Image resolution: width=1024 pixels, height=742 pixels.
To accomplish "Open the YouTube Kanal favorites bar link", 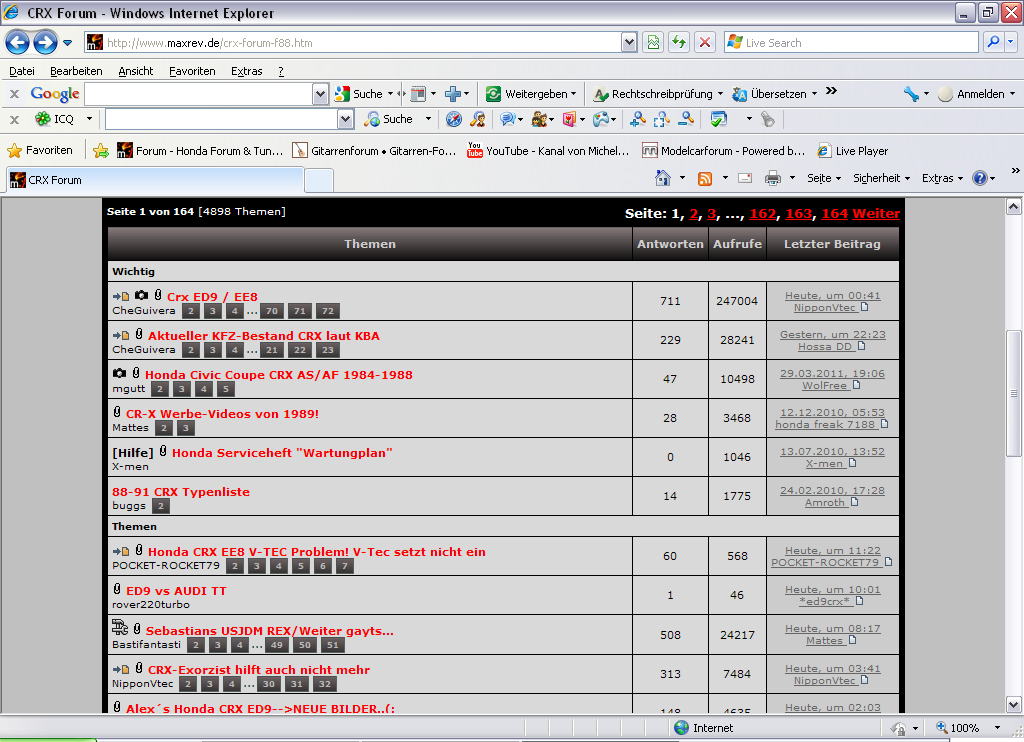I will tap(548, 151).
